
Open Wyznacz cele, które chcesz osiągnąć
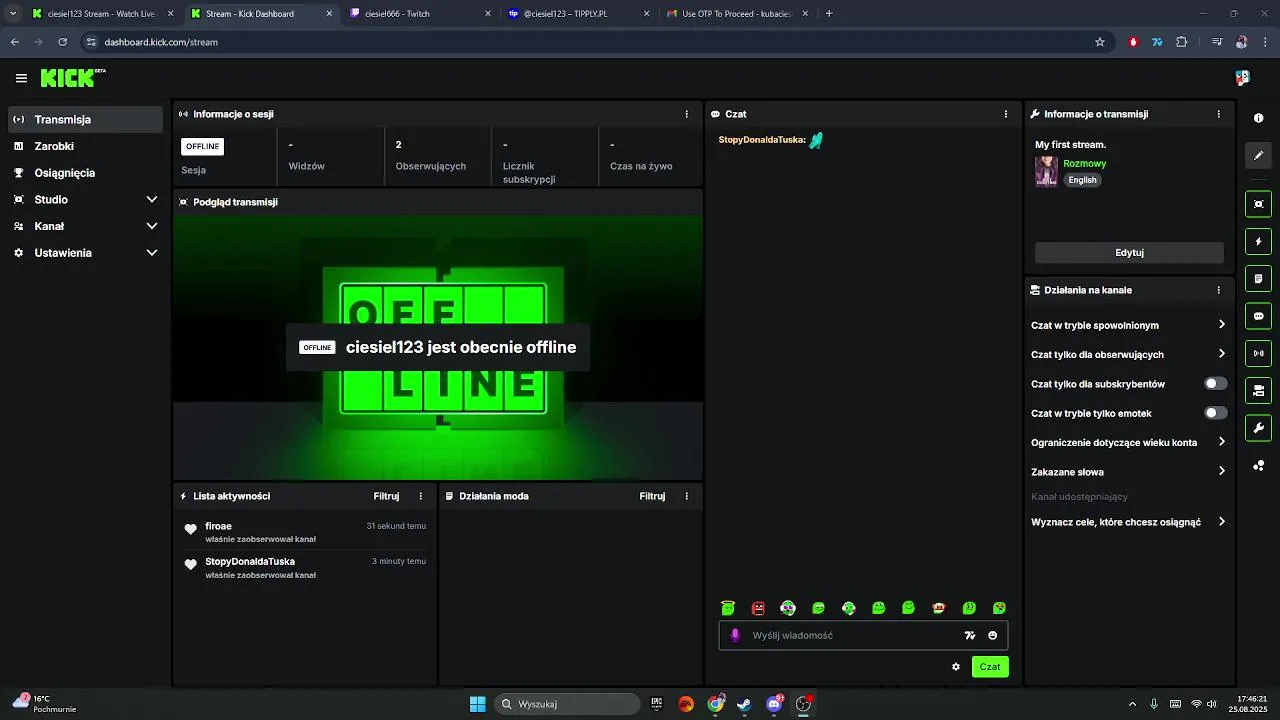[1129, 522]
